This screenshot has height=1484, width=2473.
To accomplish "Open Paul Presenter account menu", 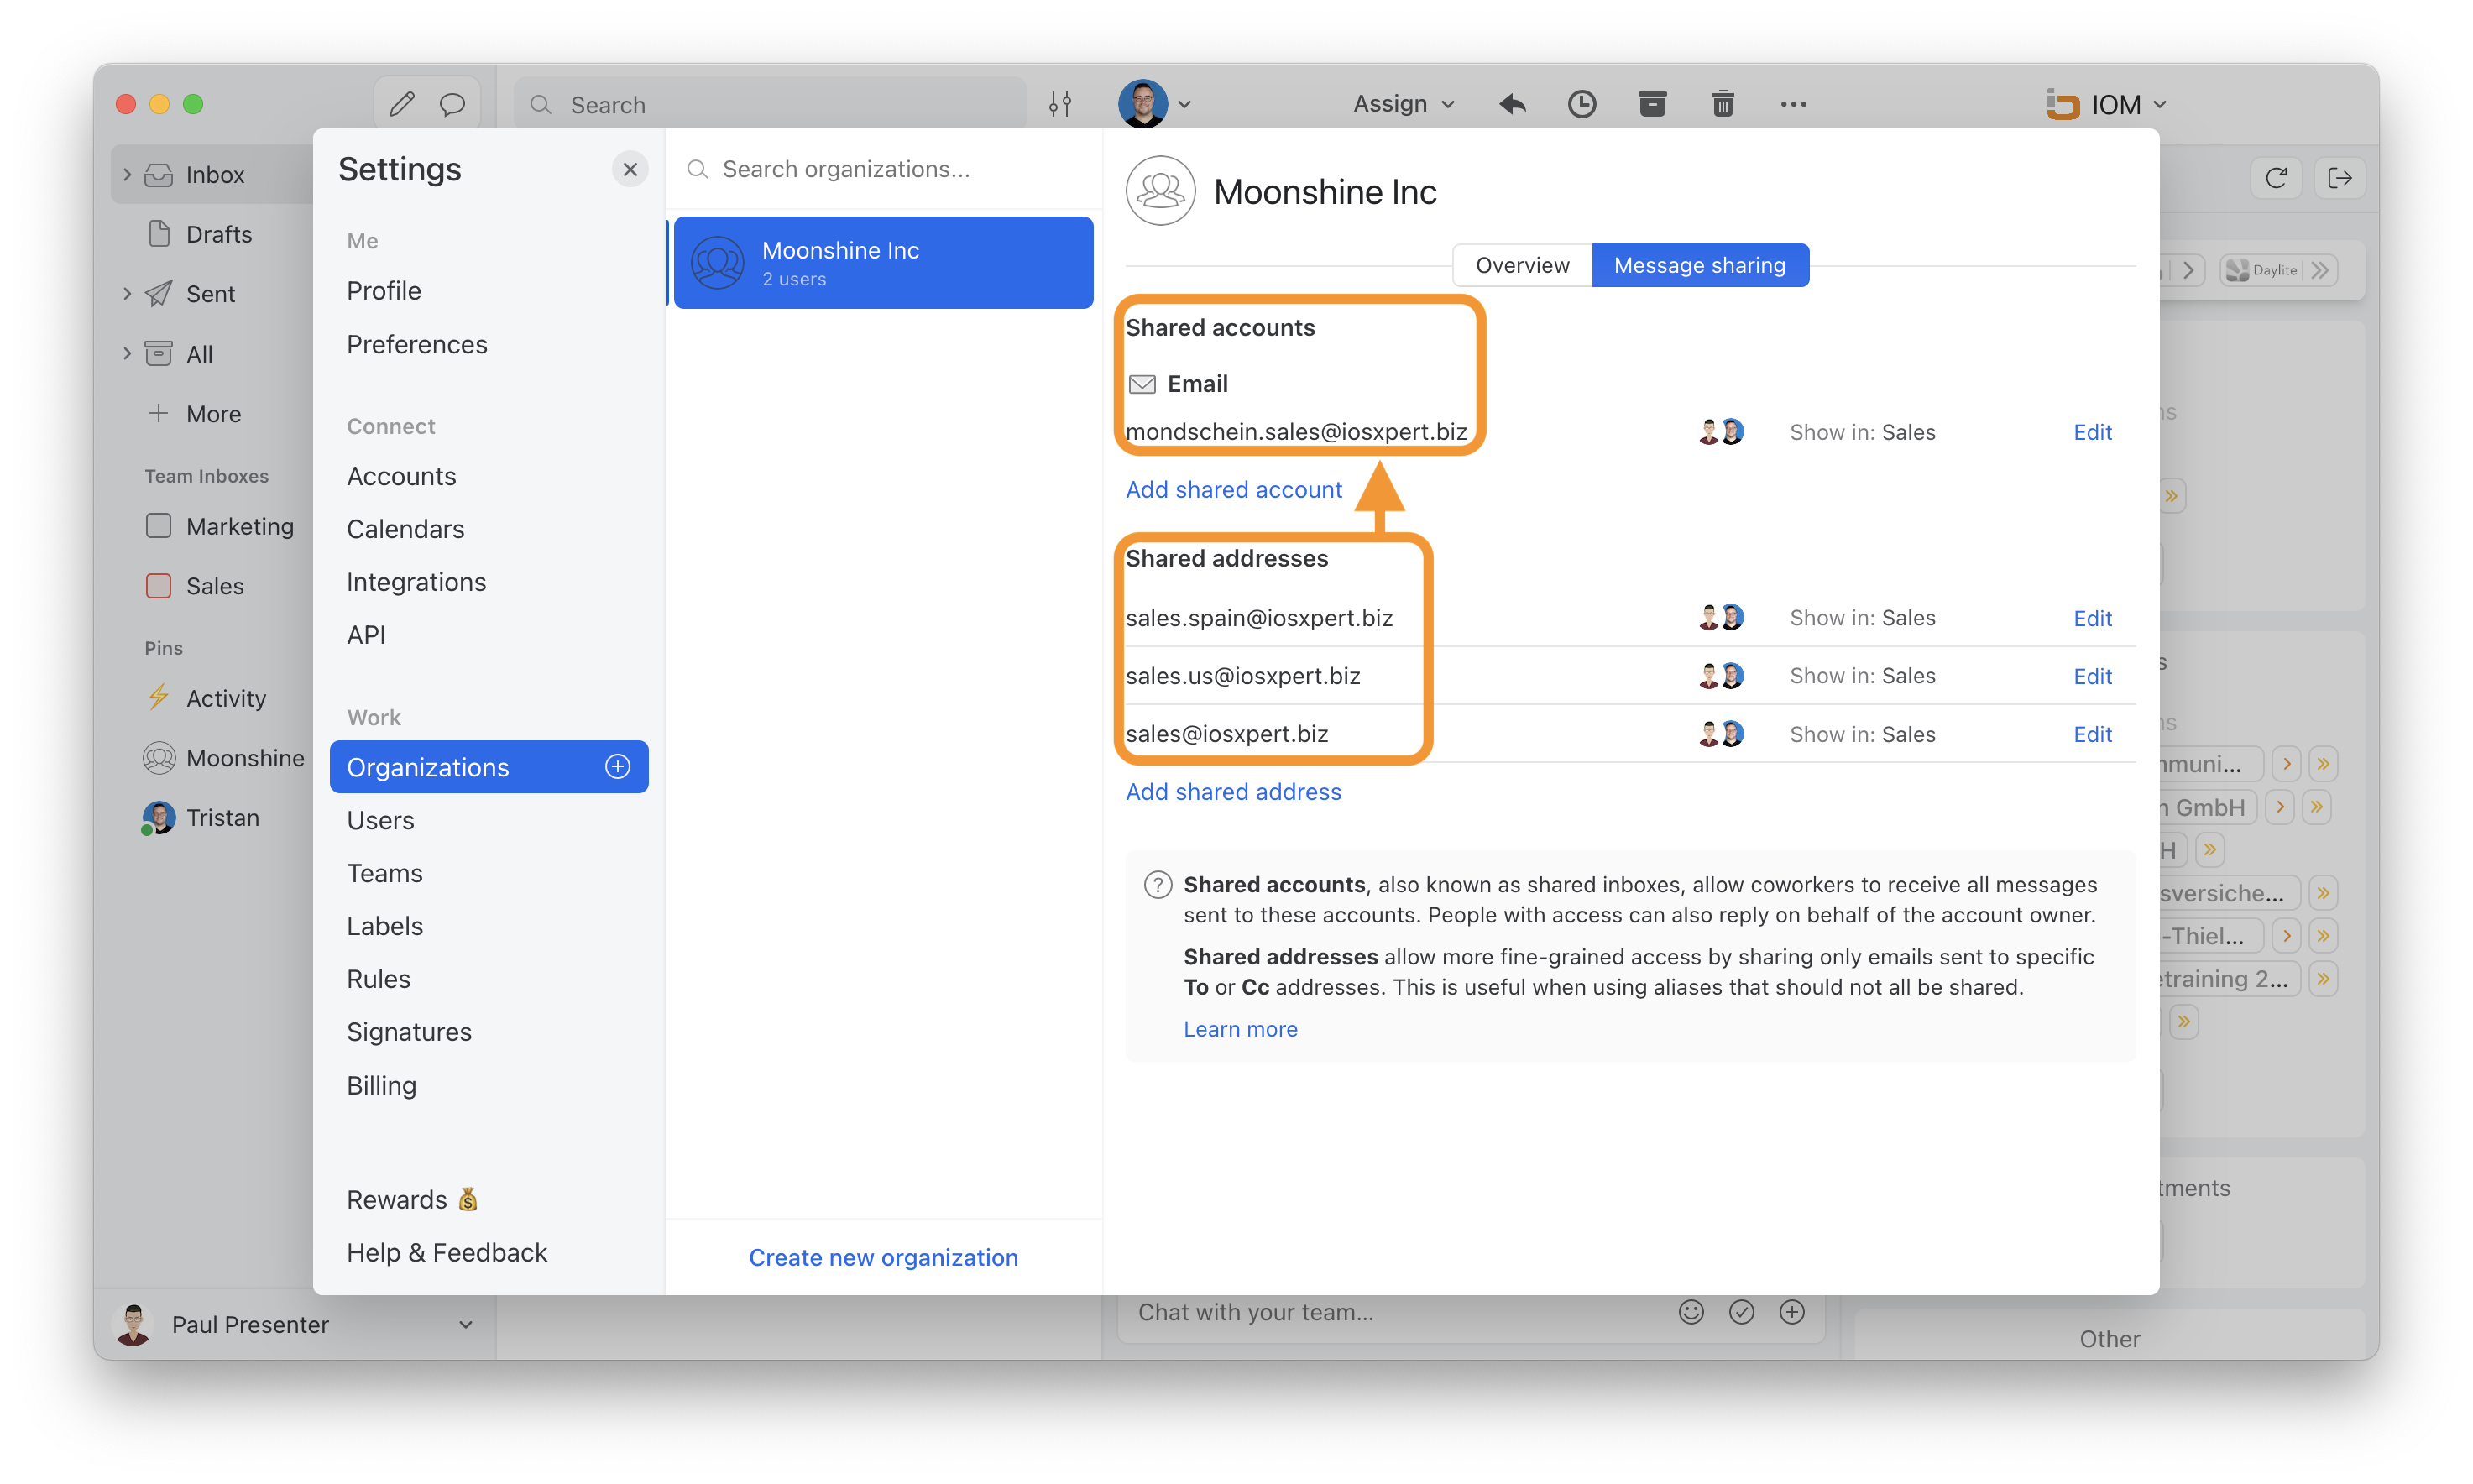I will click(x=295, y=1324).
